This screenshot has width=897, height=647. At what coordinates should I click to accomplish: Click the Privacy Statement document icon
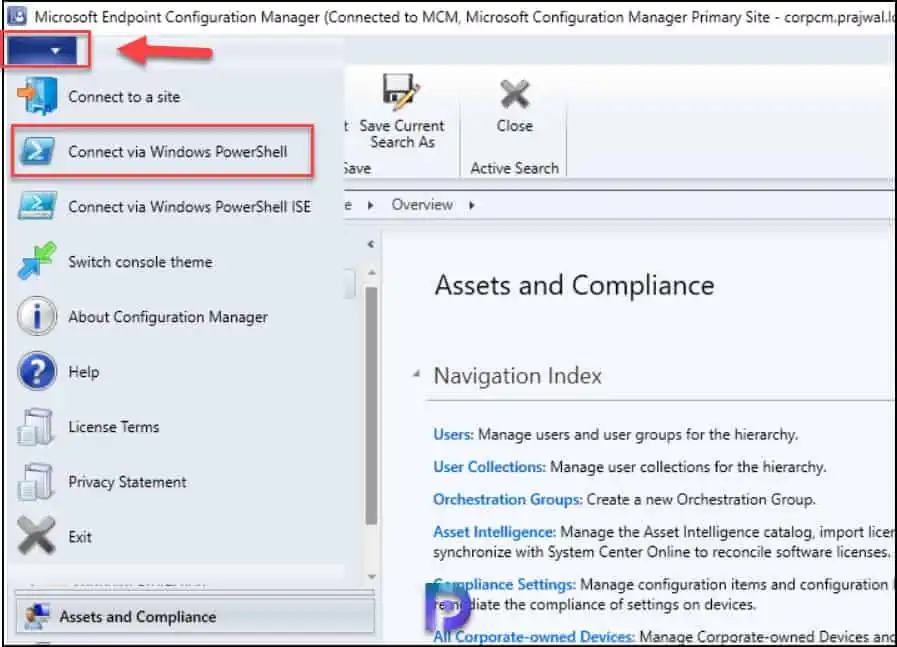click(x=36, y=481)
